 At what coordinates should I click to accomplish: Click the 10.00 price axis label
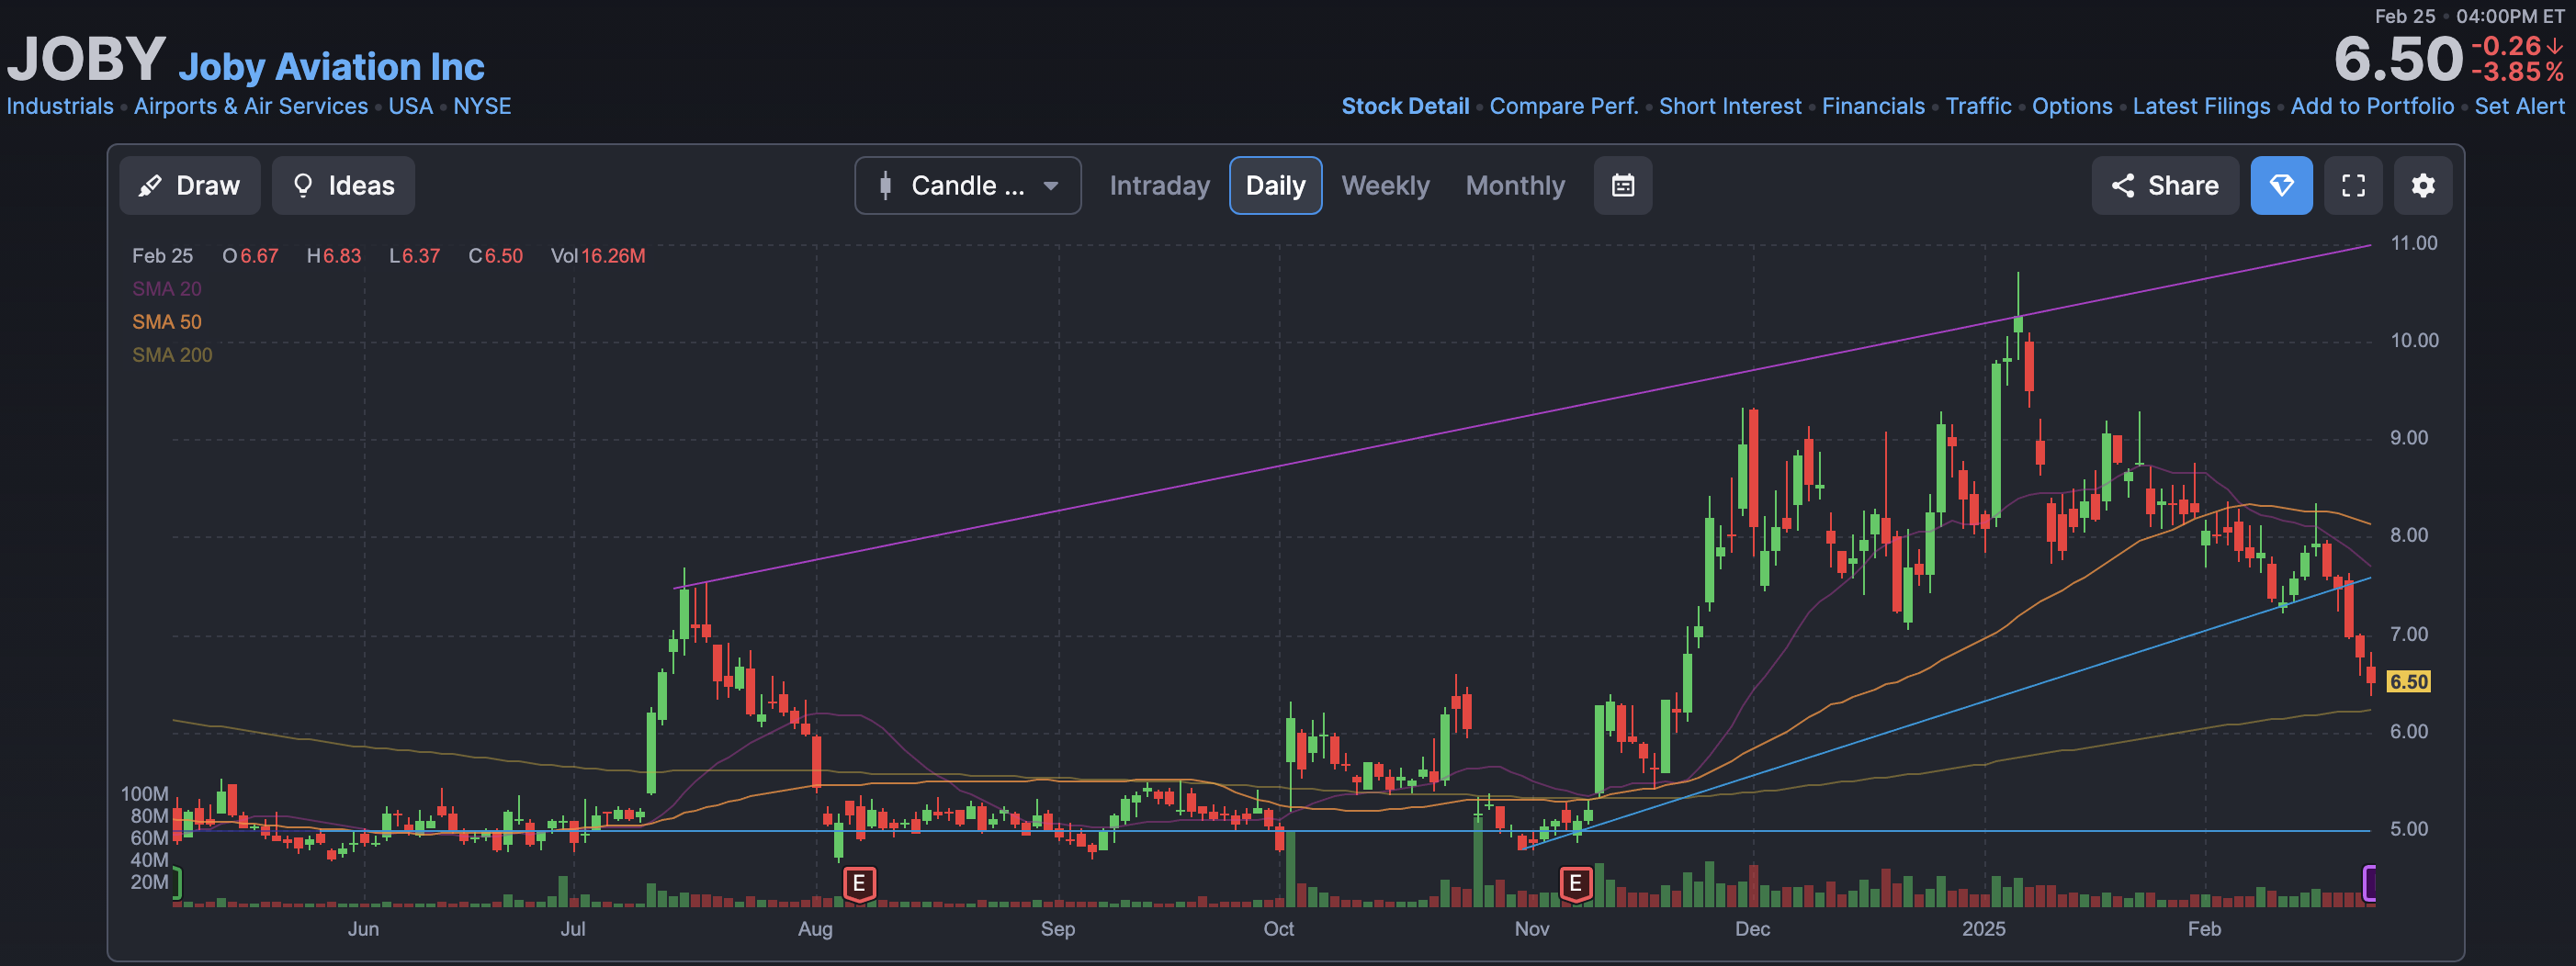point(2414,341)
